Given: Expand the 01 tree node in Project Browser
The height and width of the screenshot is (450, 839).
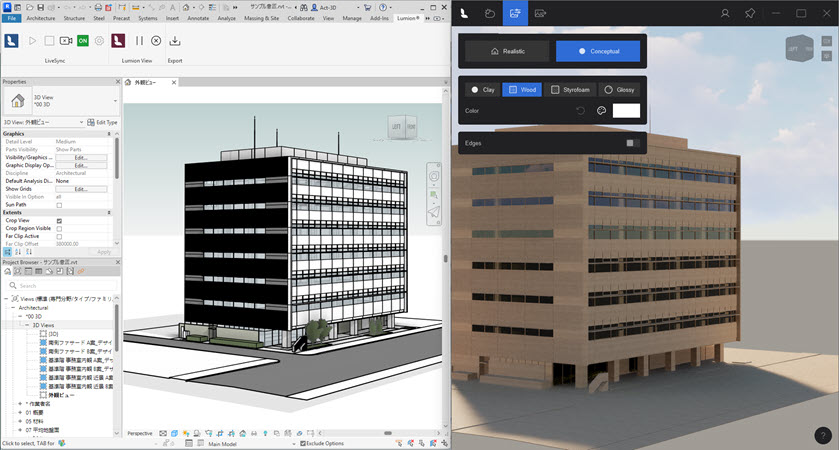Looking at the screenshot, I should [20, 411].
